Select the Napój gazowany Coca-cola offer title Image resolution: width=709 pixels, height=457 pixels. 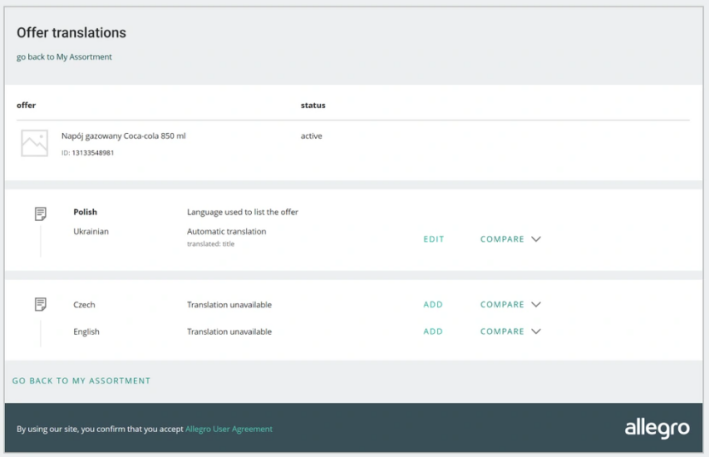124,136
